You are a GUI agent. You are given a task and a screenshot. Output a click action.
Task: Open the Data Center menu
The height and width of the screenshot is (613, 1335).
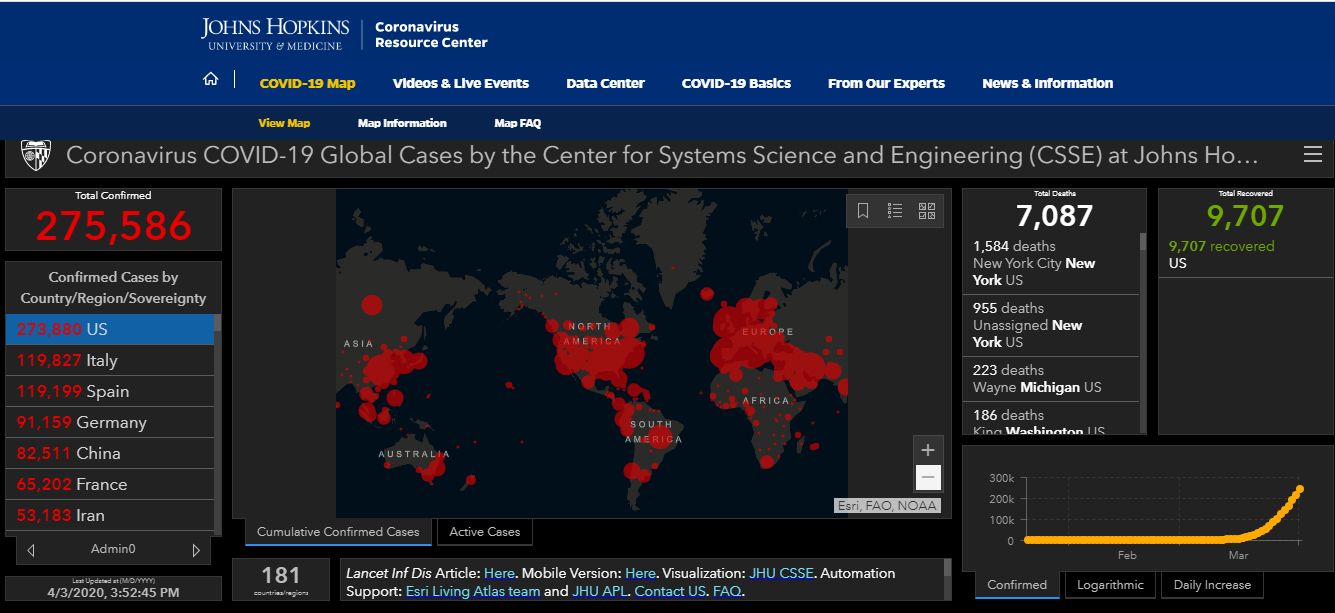[605, 83]
